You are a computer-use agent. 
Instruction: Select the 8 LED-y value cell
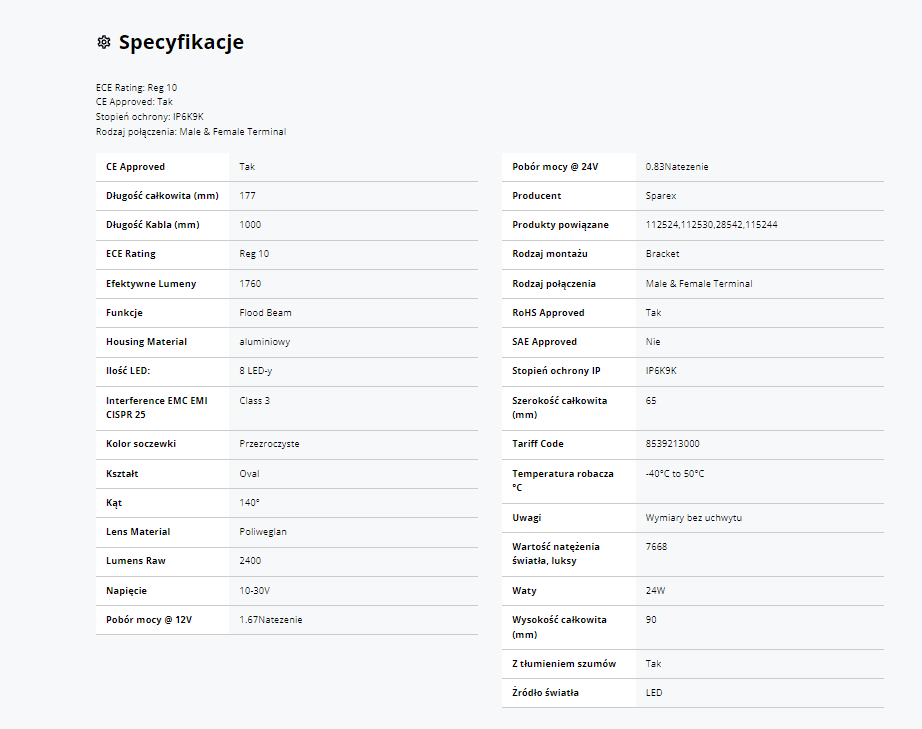(257, 371)
